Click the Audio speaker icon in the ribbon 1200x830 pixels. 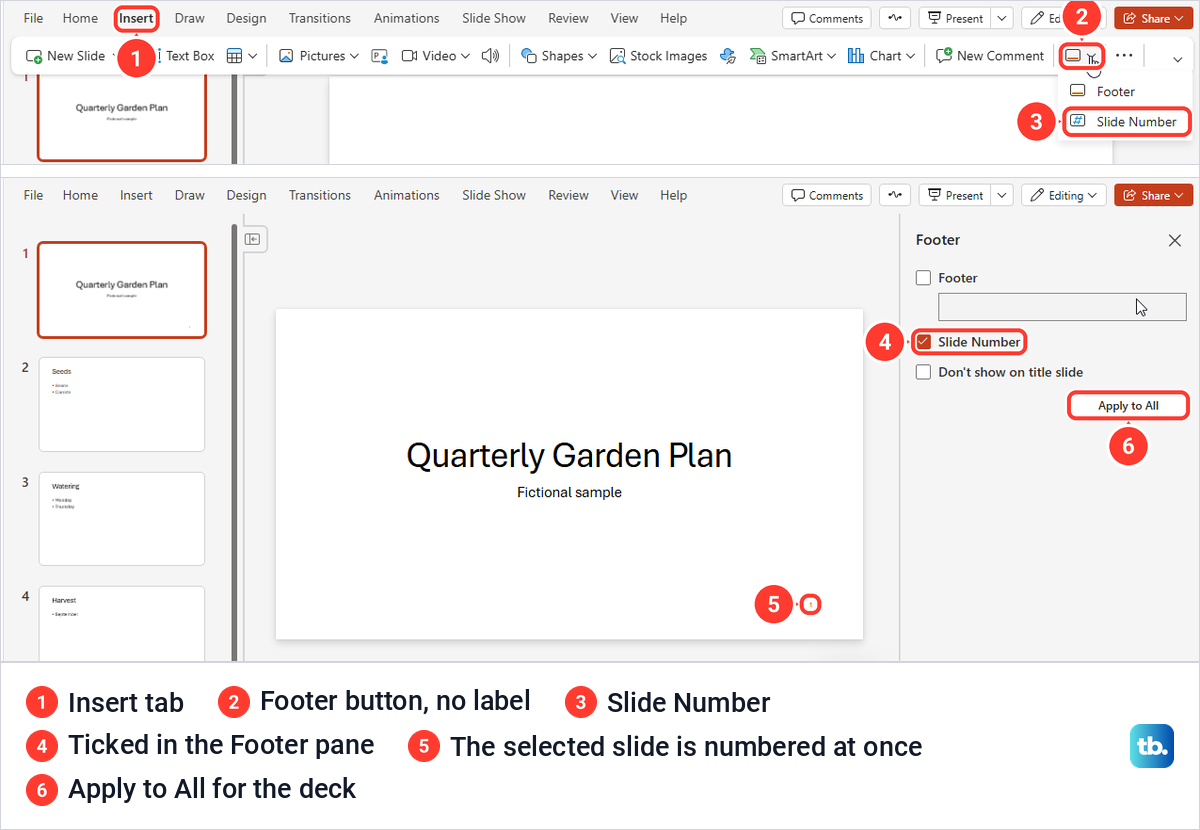490,56
